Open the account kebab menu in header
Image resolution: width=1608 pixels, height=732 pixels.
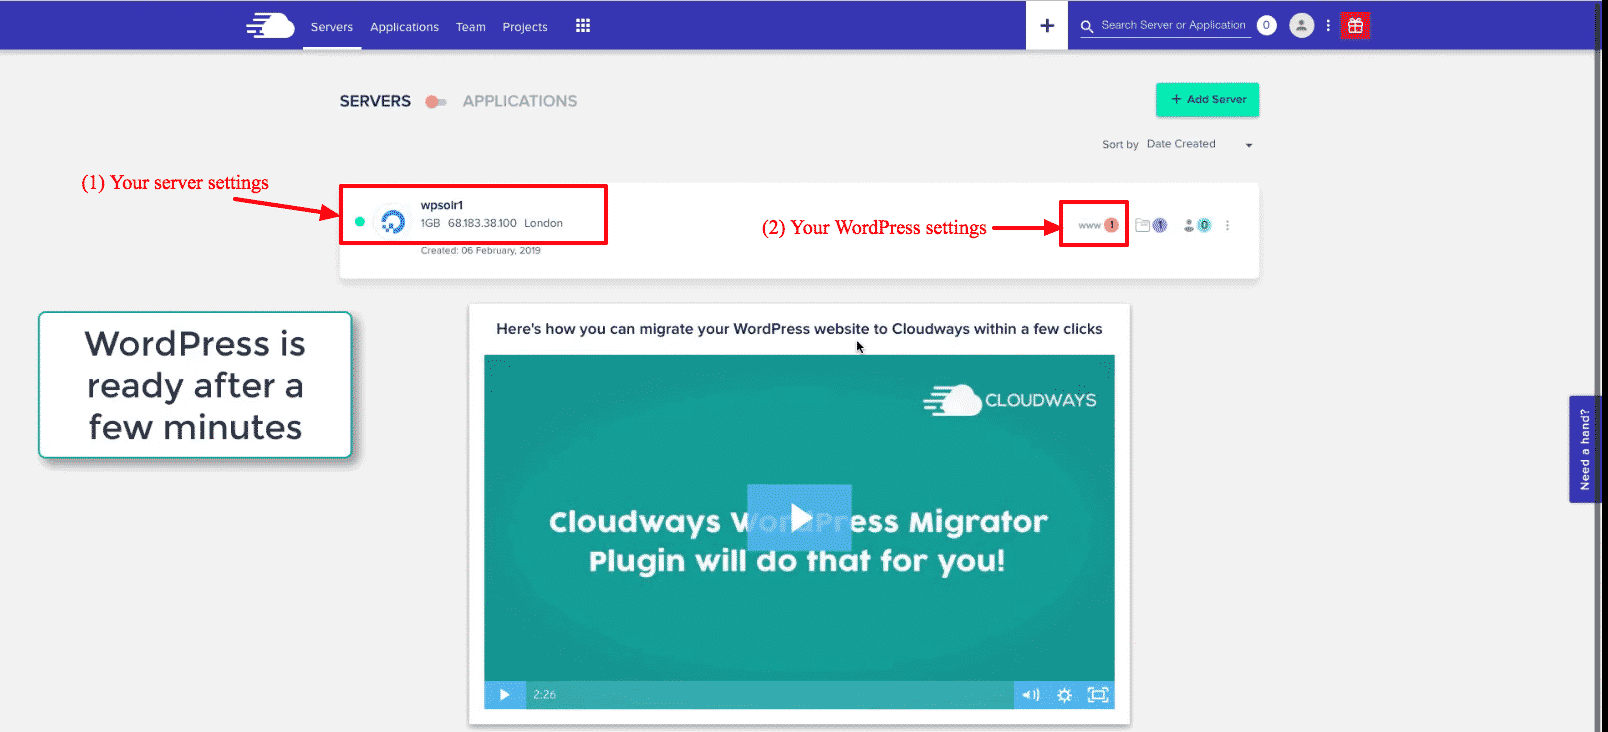coord(1328,25)
